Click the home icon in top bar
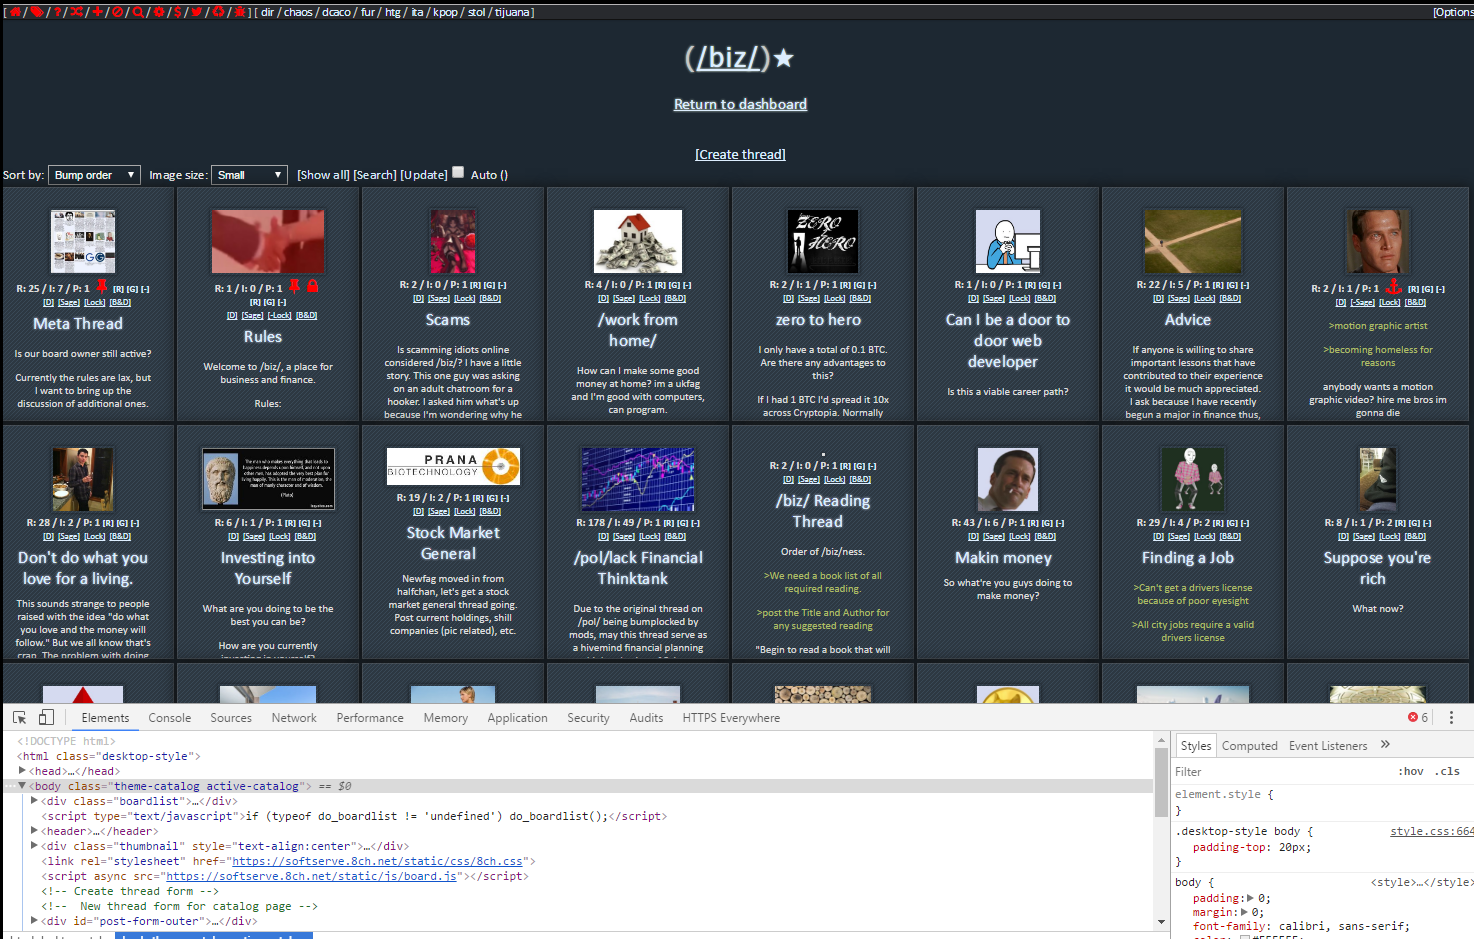The height and width of the screenshot is (939, 1474). pyautogui.click(x=15, y=12)
